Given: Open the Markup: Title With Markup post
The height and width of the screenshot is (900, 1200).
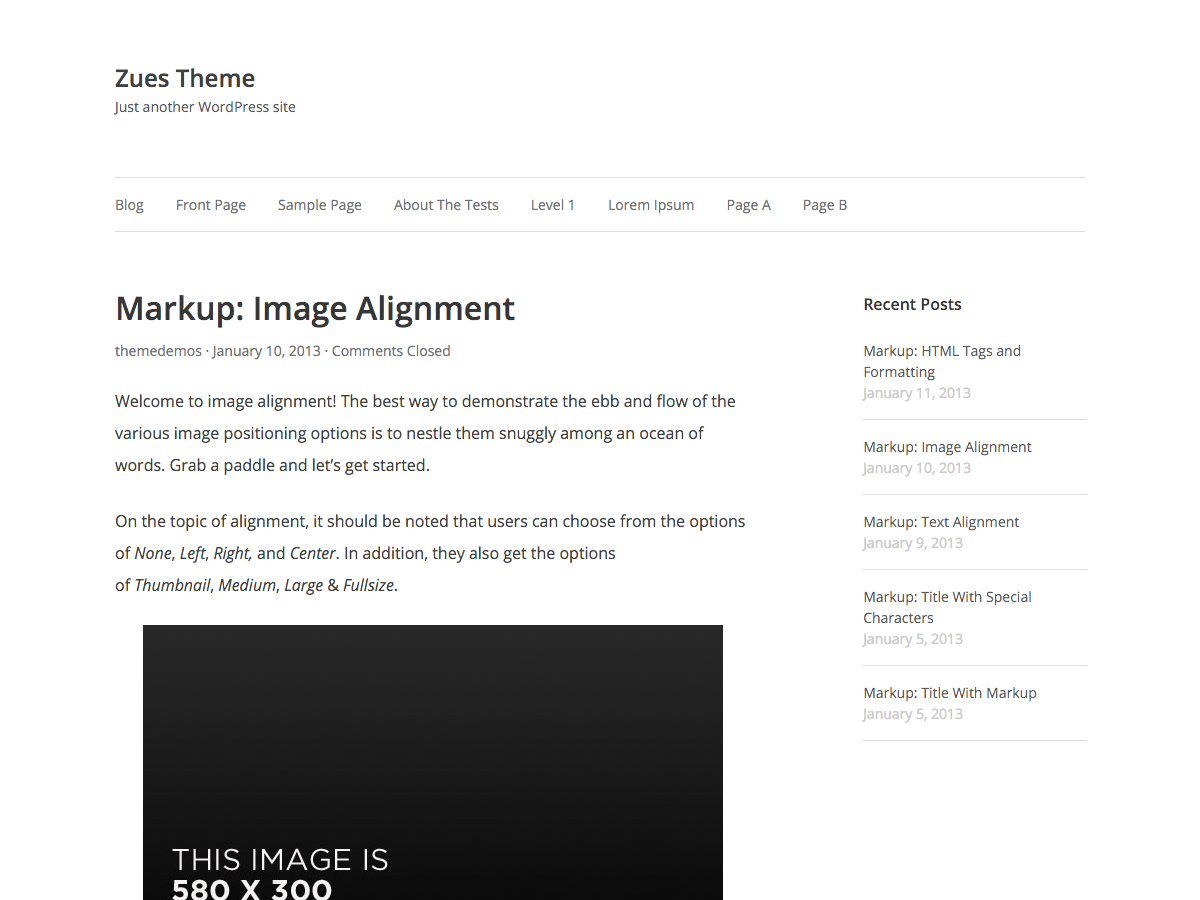Looking at the screenshot, I should tap(949, 692).
